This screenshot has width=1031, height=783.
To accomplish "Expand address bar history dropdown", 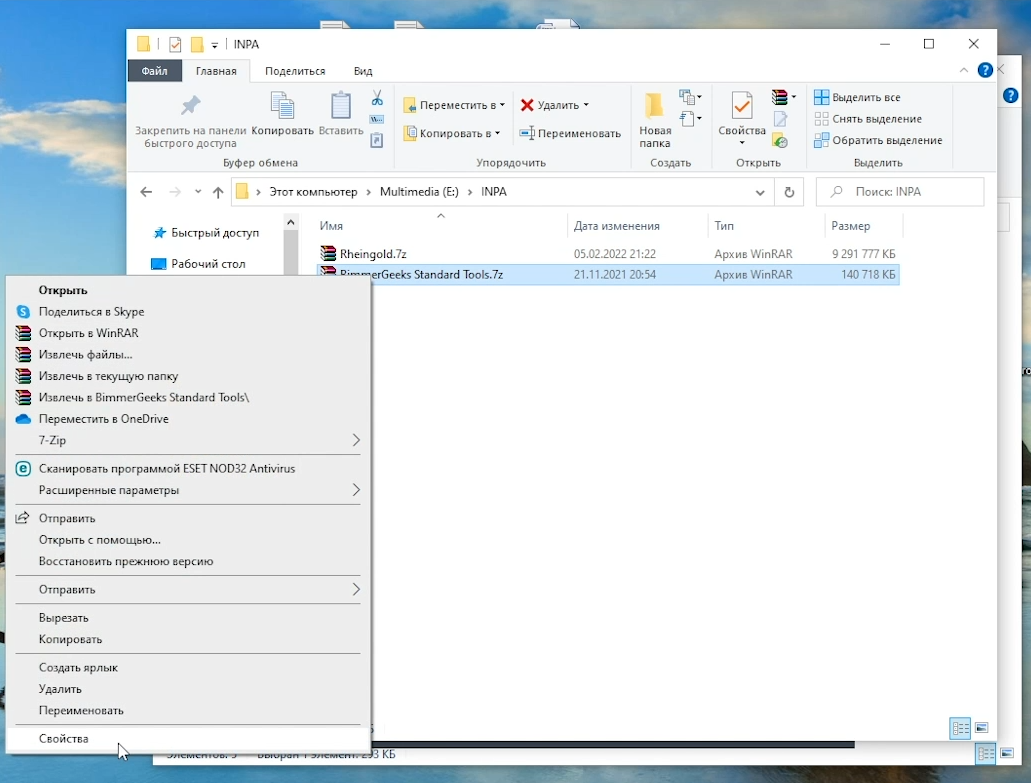I will click(759, 193).
